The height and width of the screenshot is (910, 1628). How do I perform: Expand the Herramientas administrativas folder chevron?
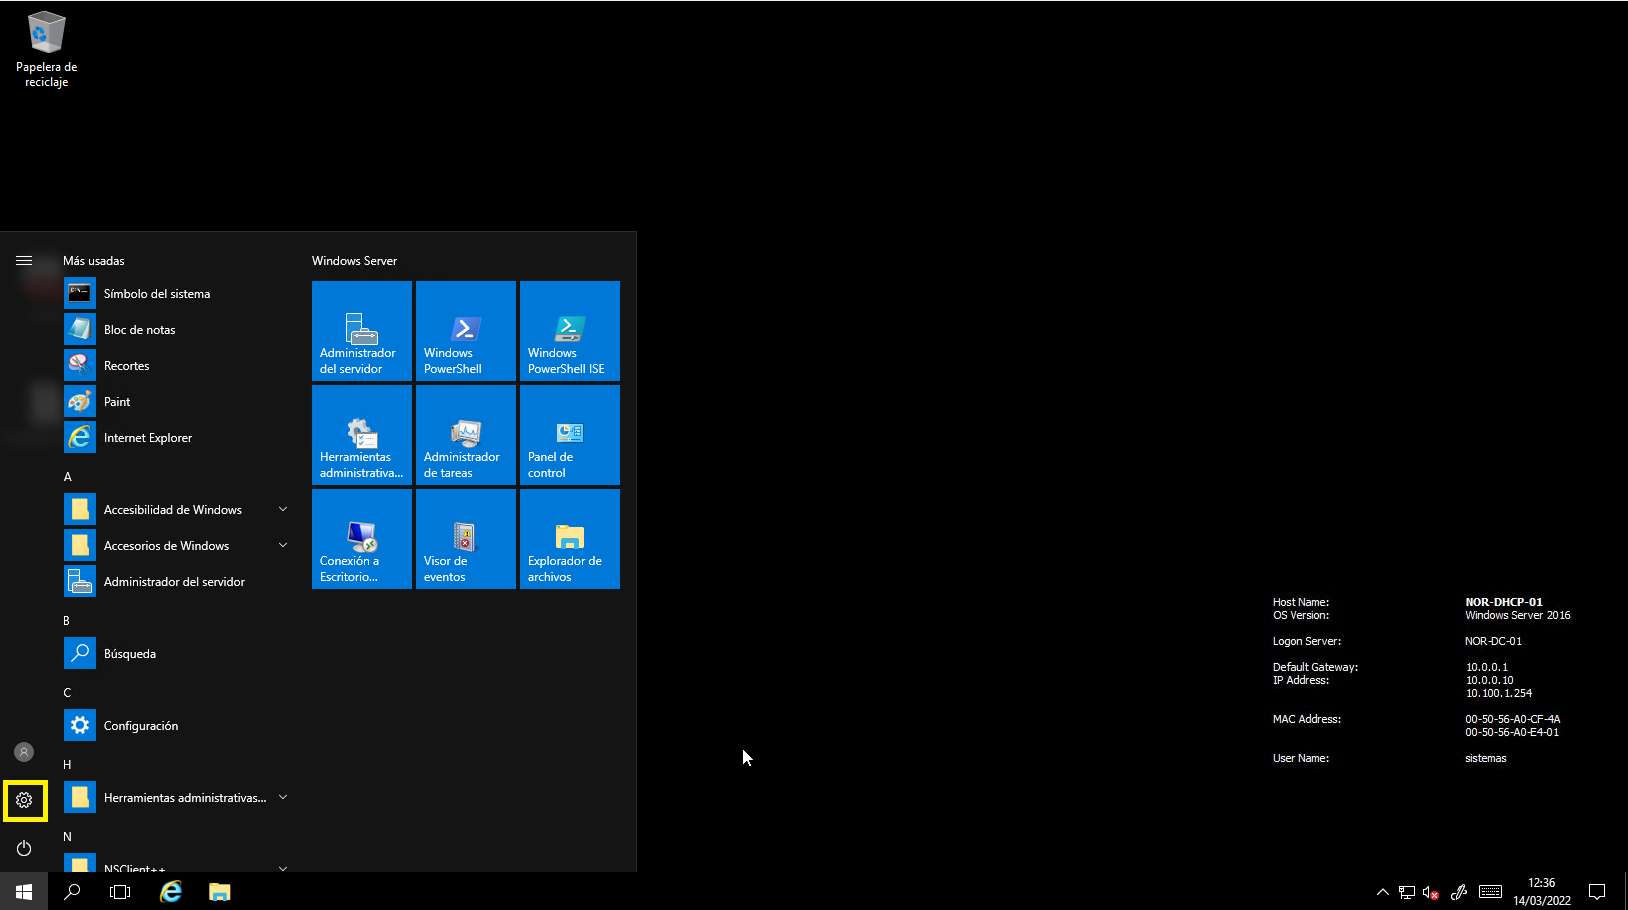click(283, 797)
